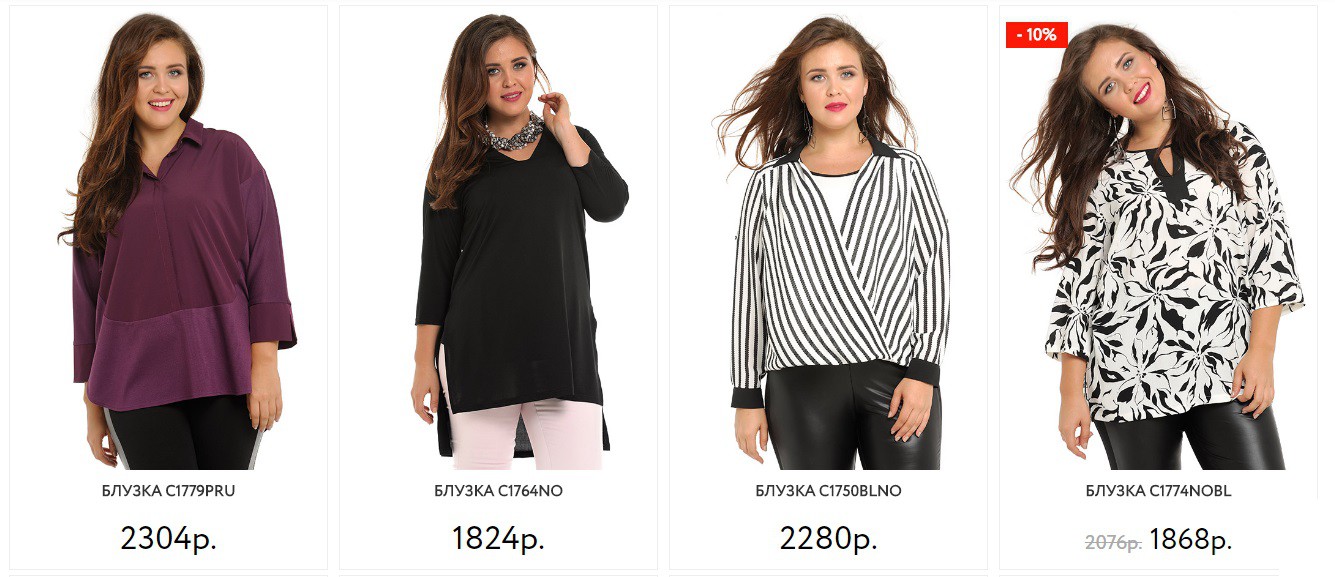Click the БЛУЗКА C1774NOBL title link
1335x577 pixels.
click(1158, 491)
